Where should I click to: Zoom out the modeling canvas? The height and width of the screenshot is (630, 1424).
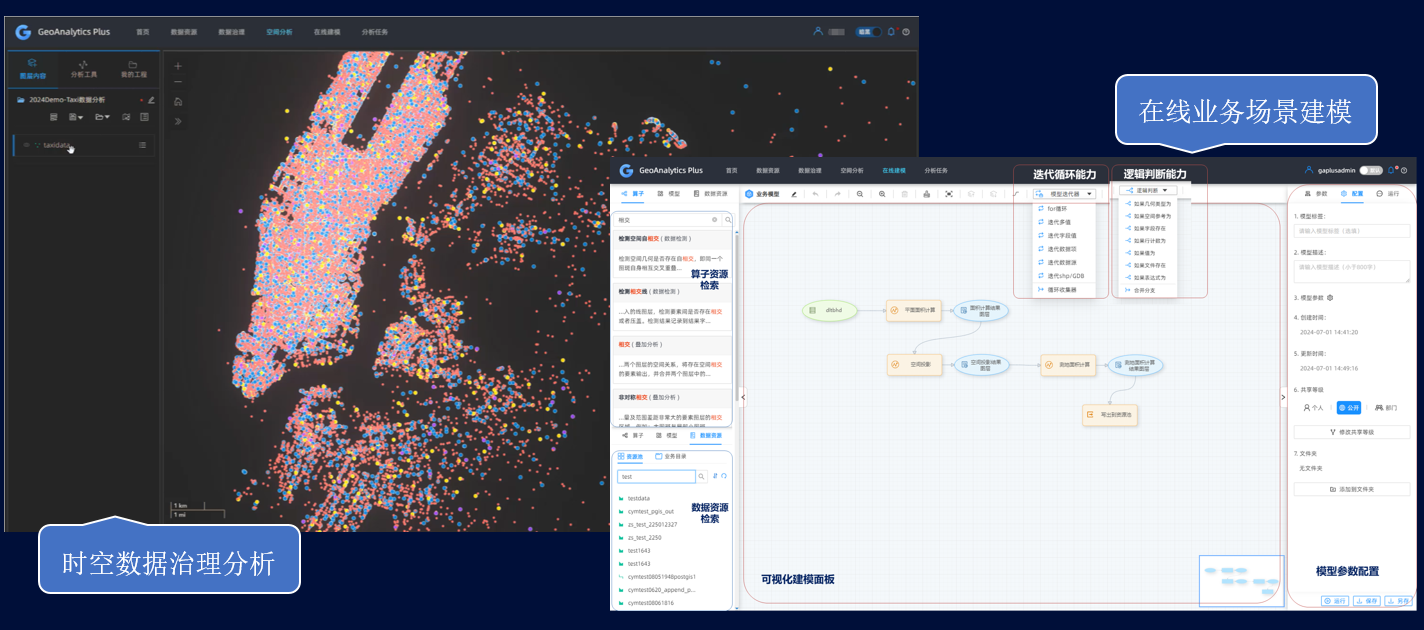(x=860, y=194)
